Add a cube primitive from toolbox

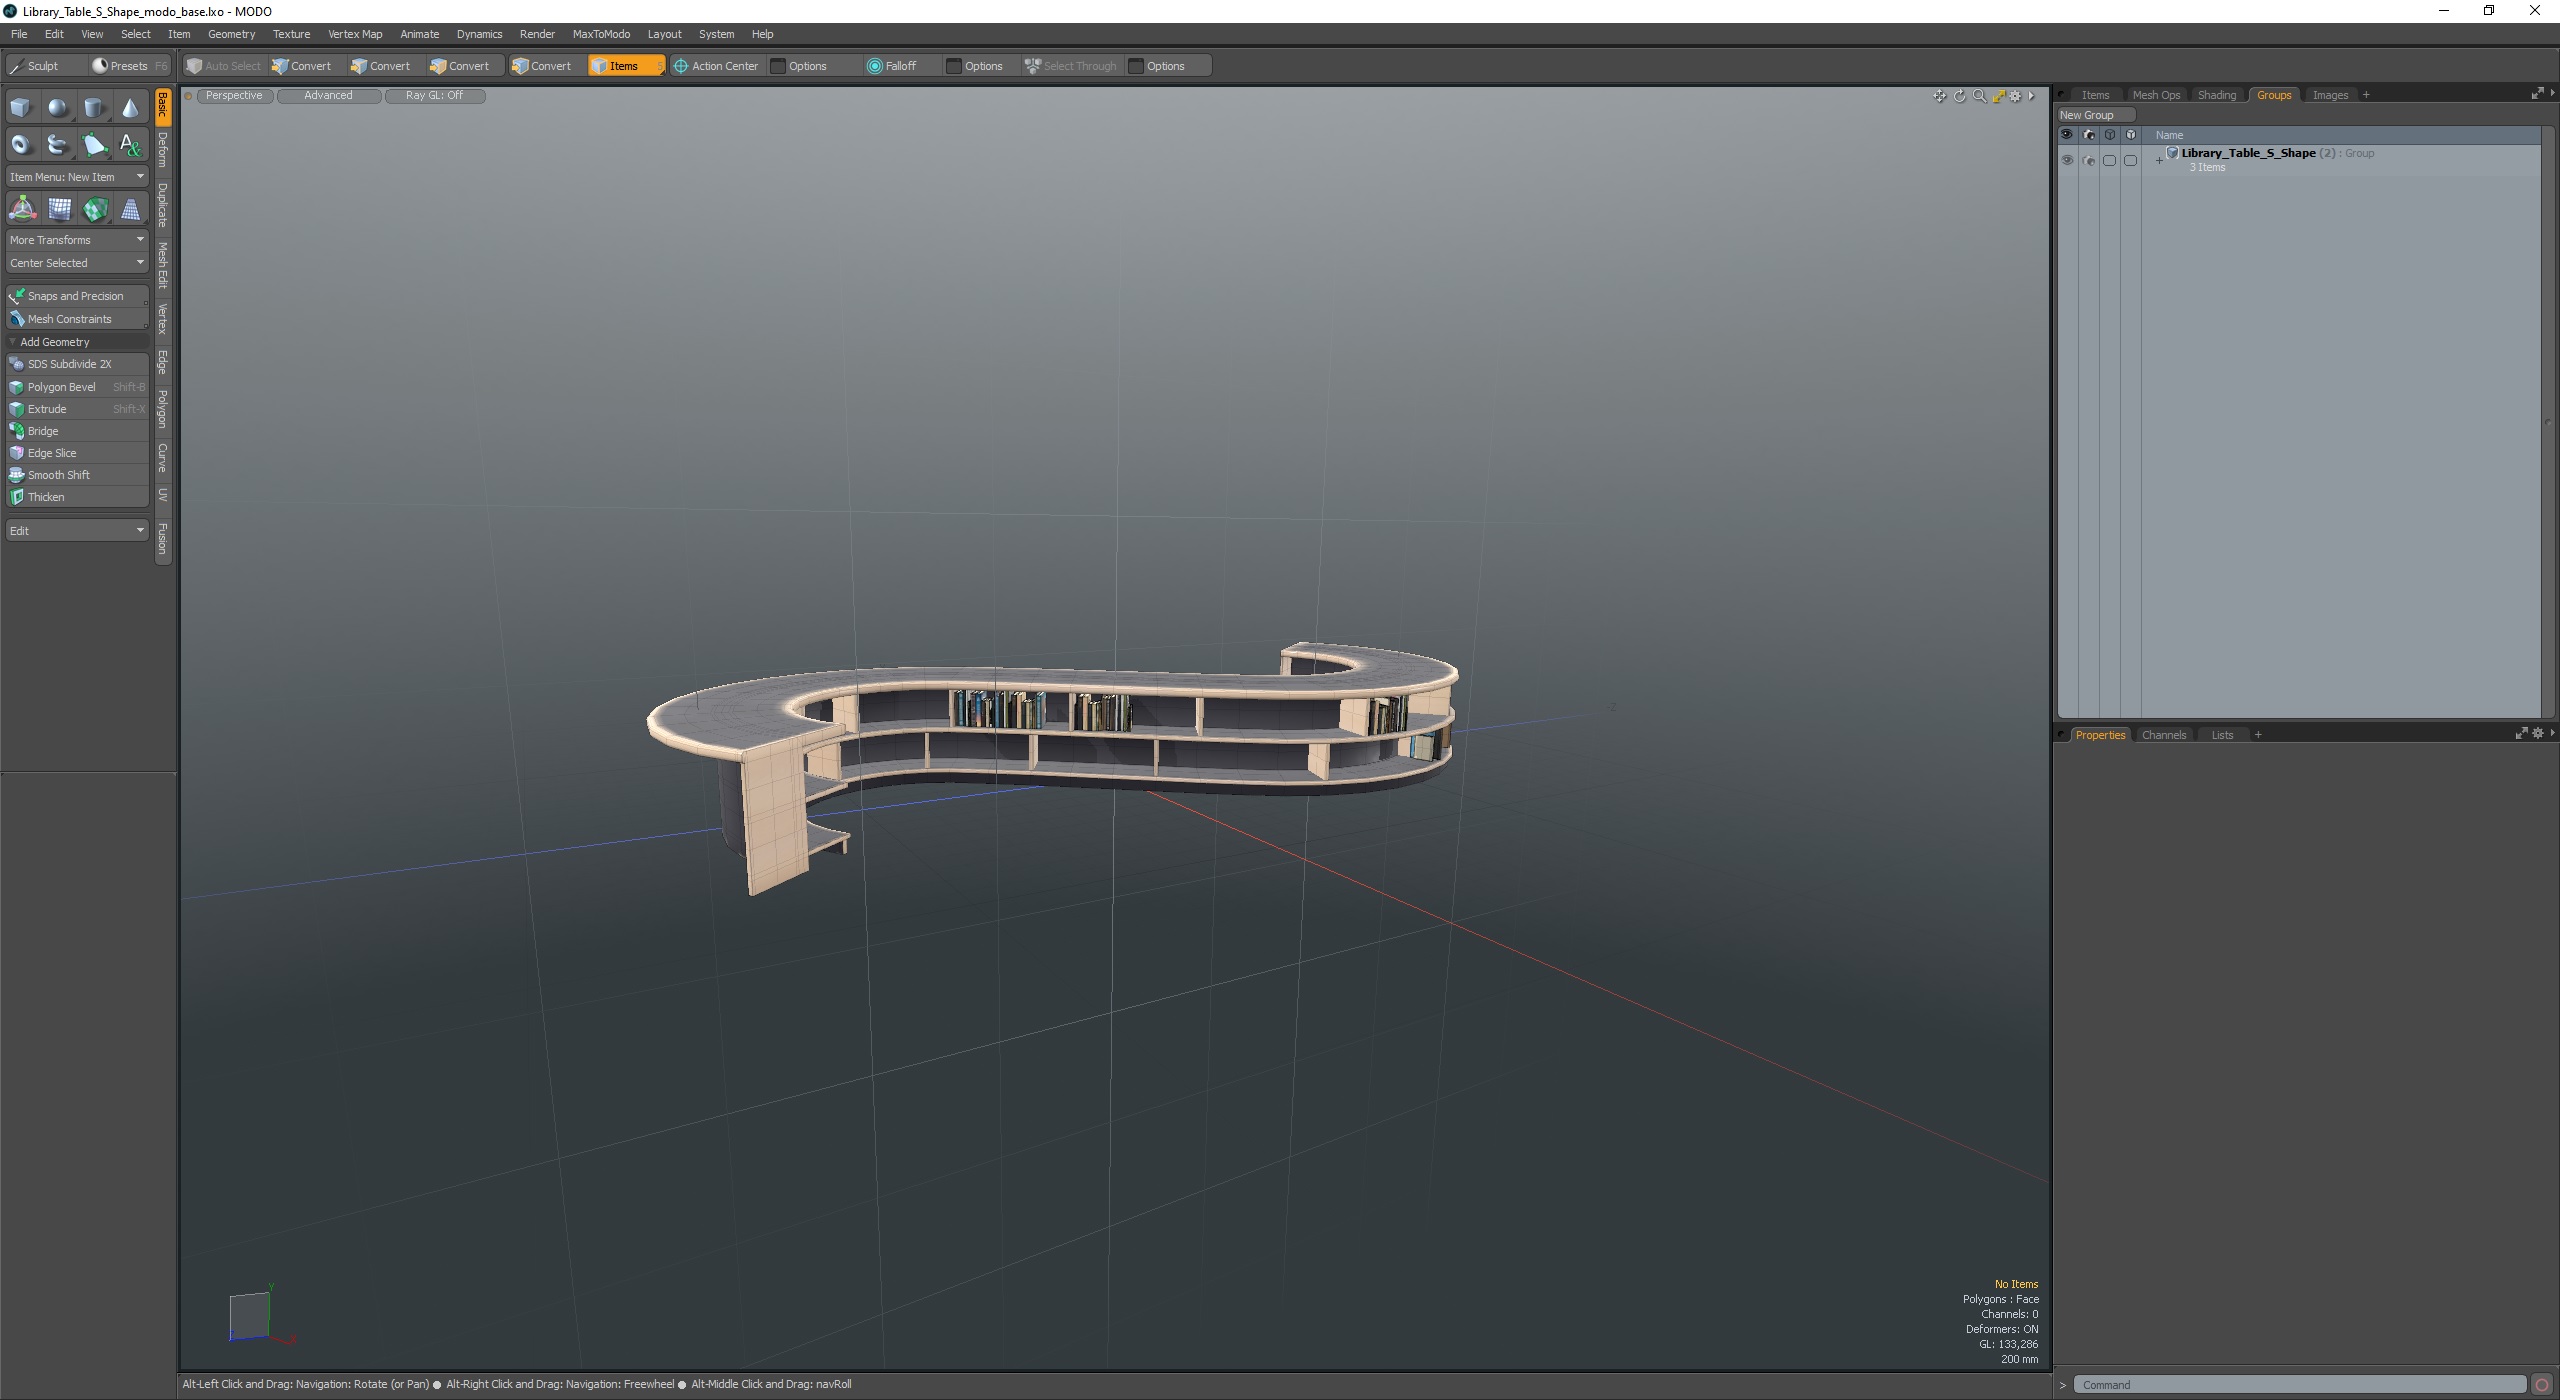pyautogui.click(x=21, y=108)
